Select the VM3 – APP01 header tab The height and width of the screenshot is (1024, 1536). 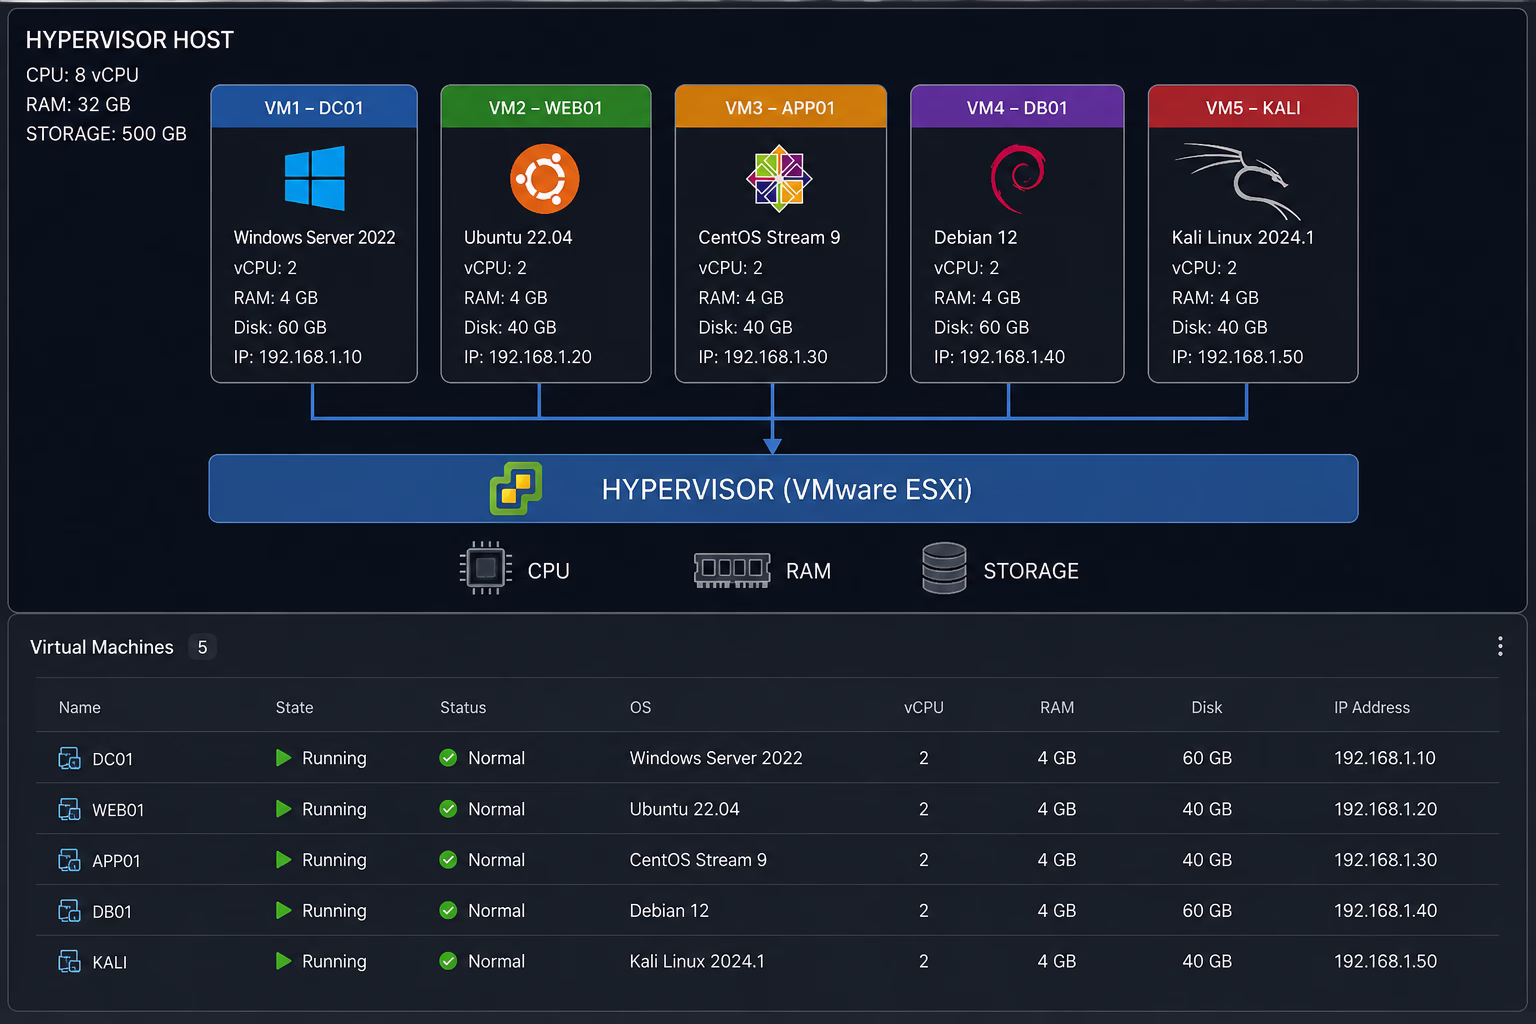pos(781,107)
